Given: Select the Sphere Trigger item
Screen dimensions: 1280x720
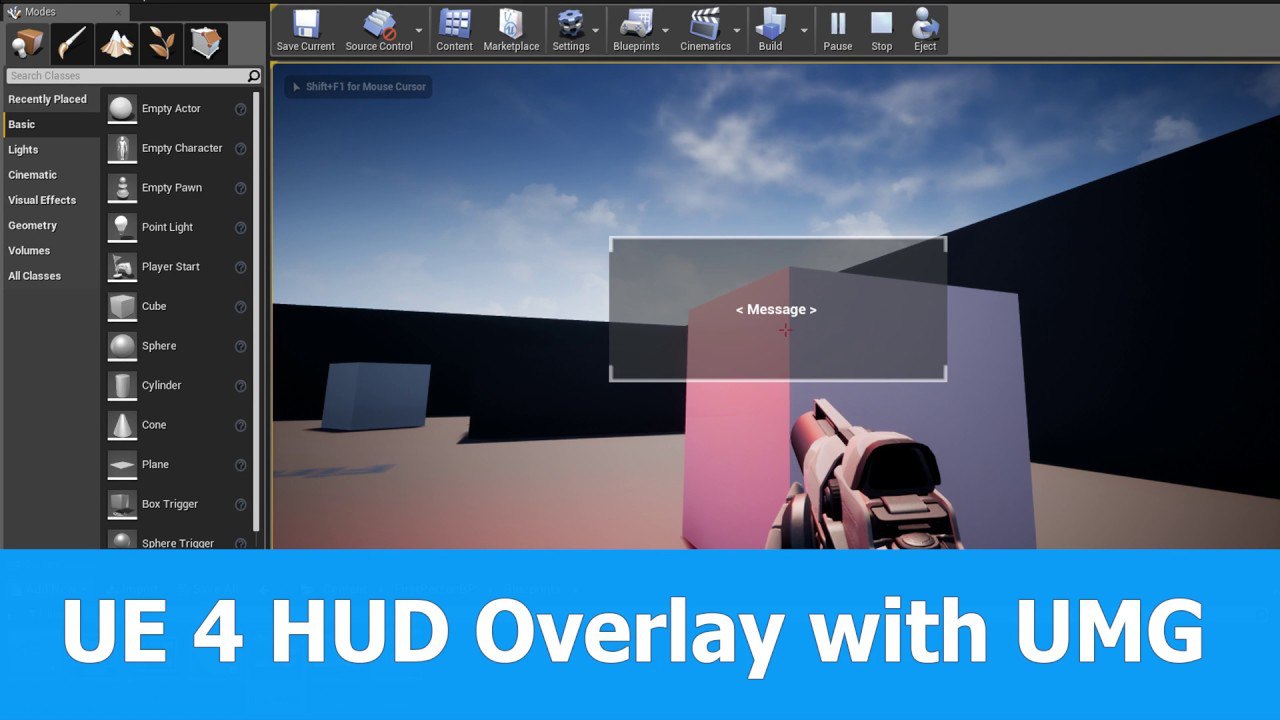Looking at the screenshot, I should click(x=178, y=538).
